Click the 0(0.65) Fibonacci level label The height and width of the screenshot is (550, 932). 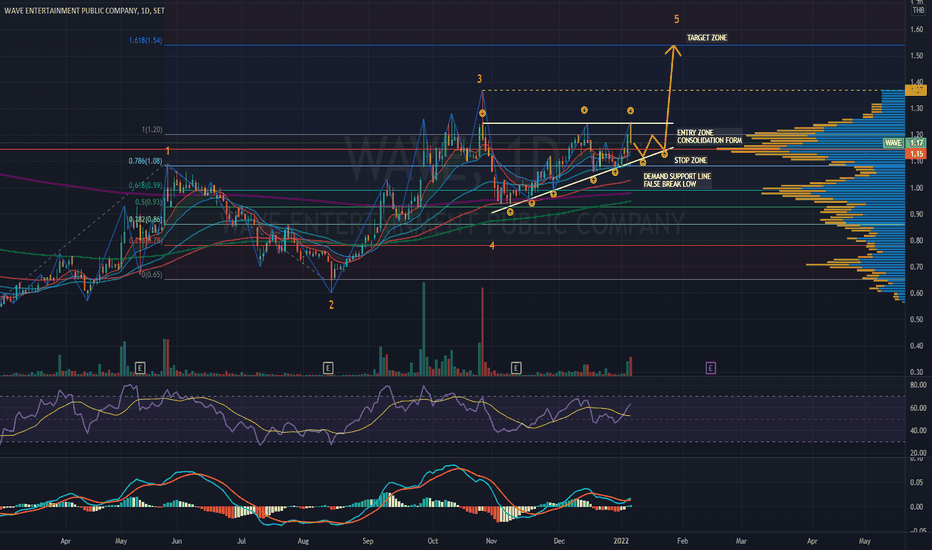[x=152, y=275]
